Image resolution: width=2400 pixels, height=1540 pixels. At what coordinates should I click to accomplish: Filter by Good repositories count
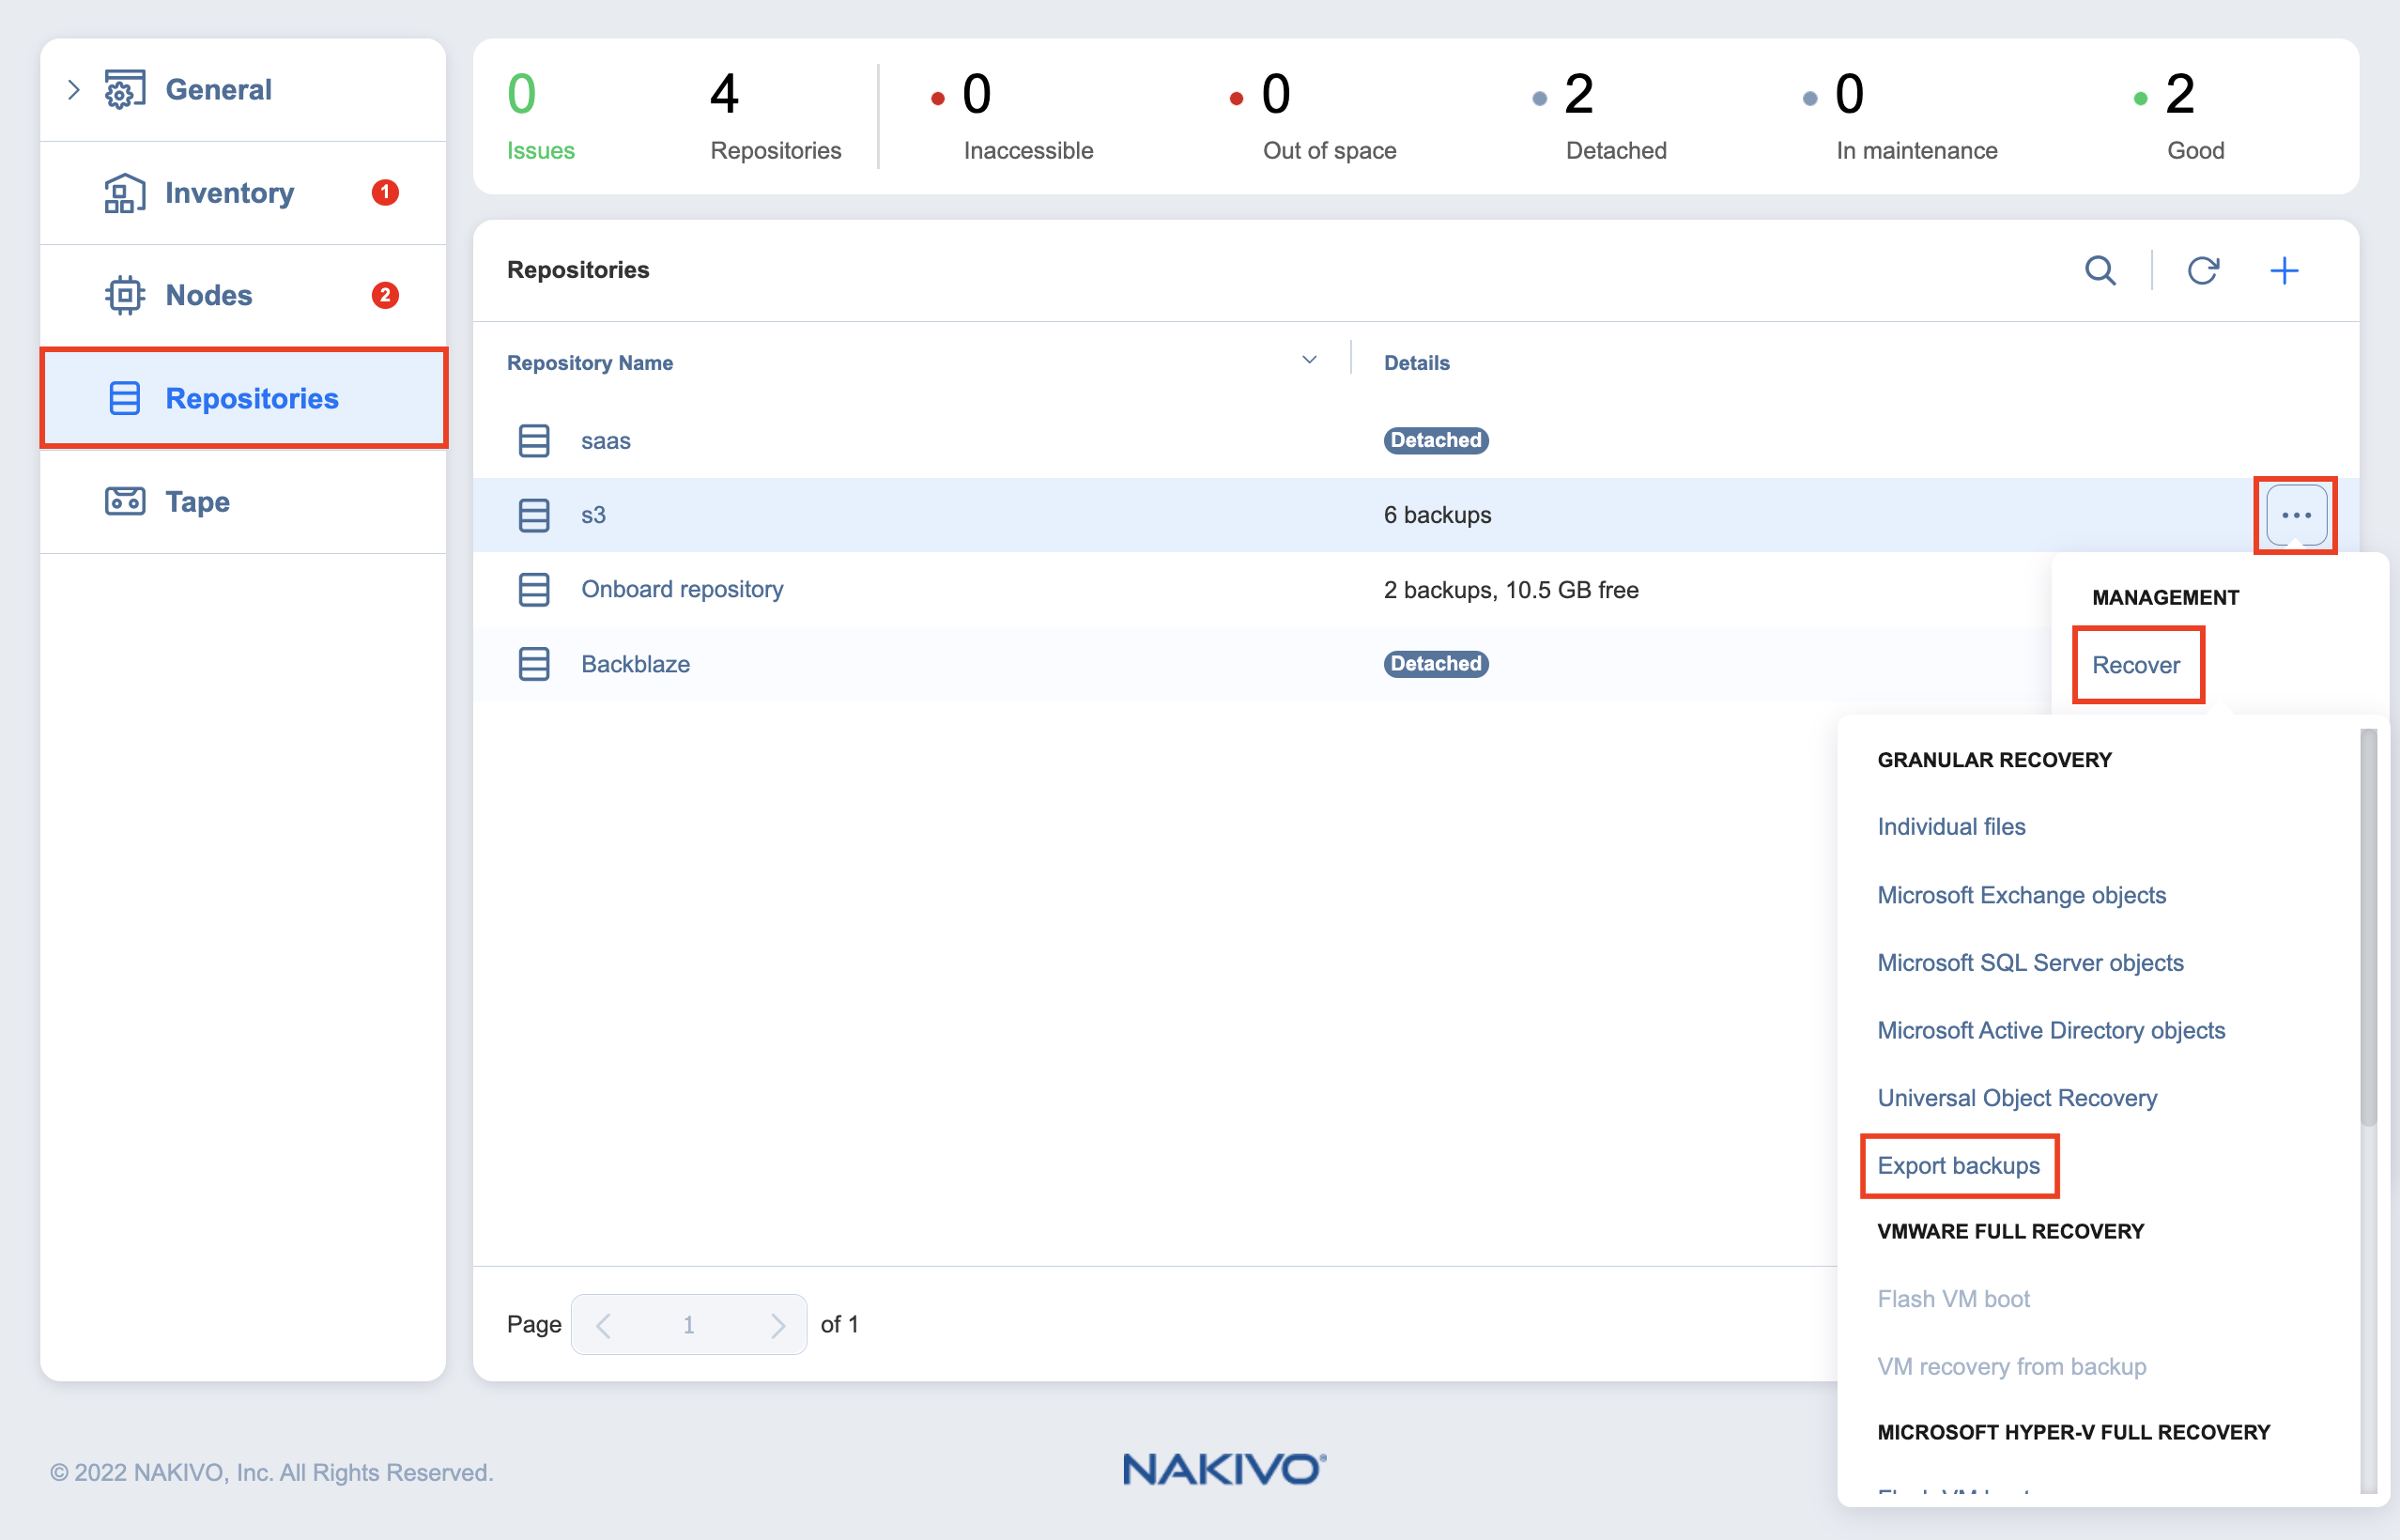[x=2180, y=116]
